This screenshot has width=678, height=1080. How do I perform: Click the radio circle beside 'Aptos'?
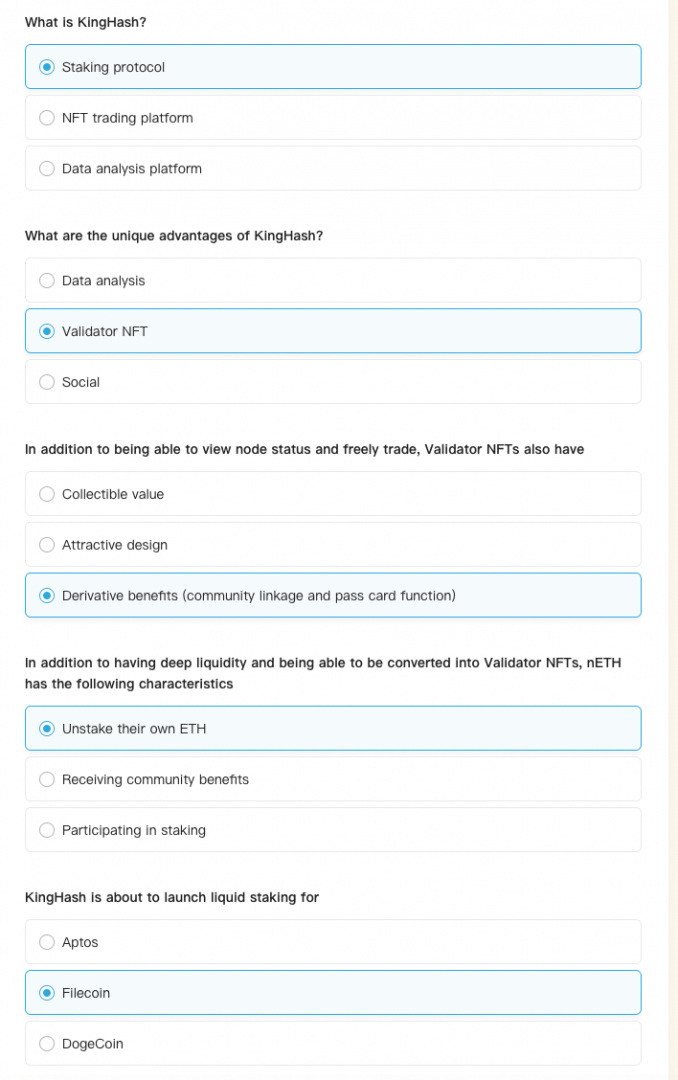(47, 942)
